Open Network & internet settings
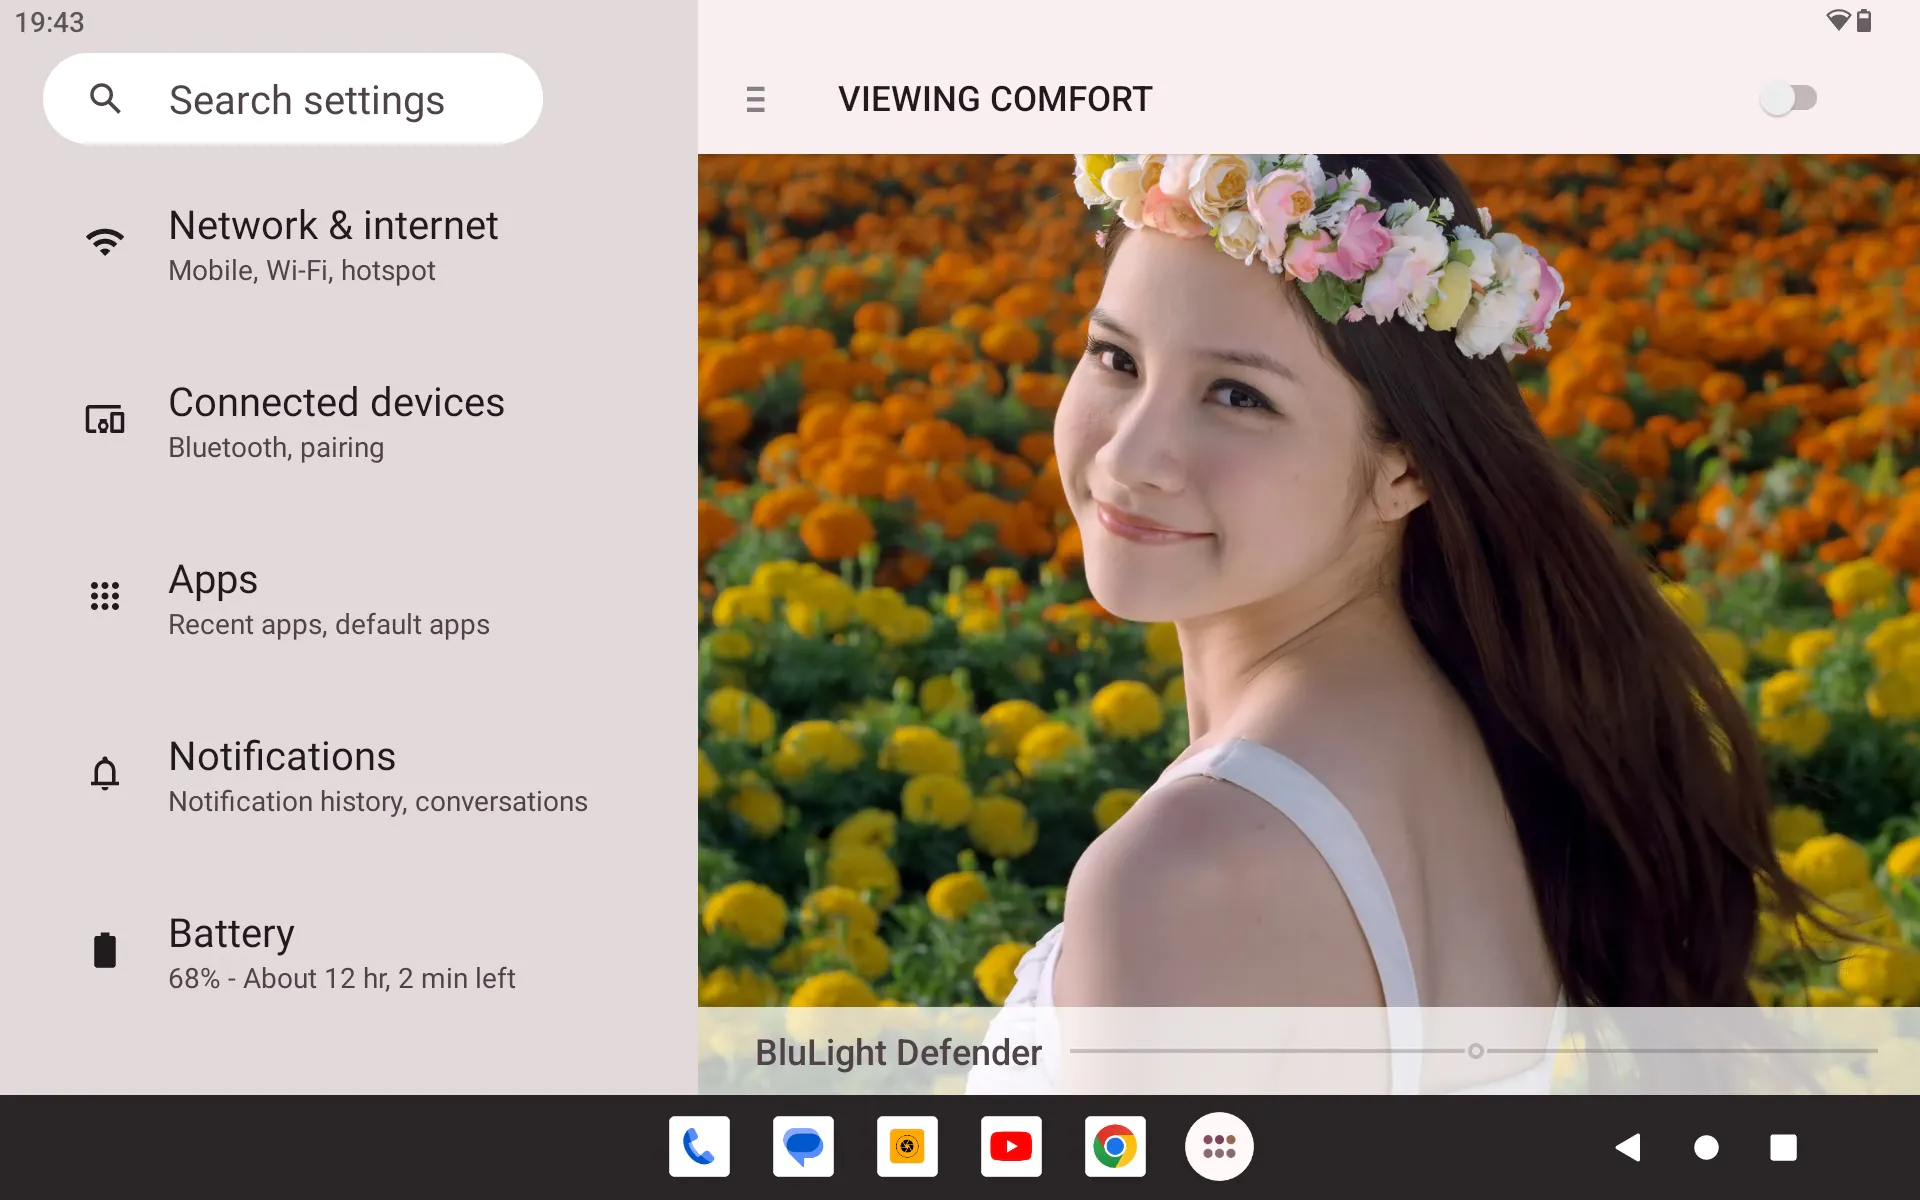The image size is (1920, 1200). [x=349, y=246]
